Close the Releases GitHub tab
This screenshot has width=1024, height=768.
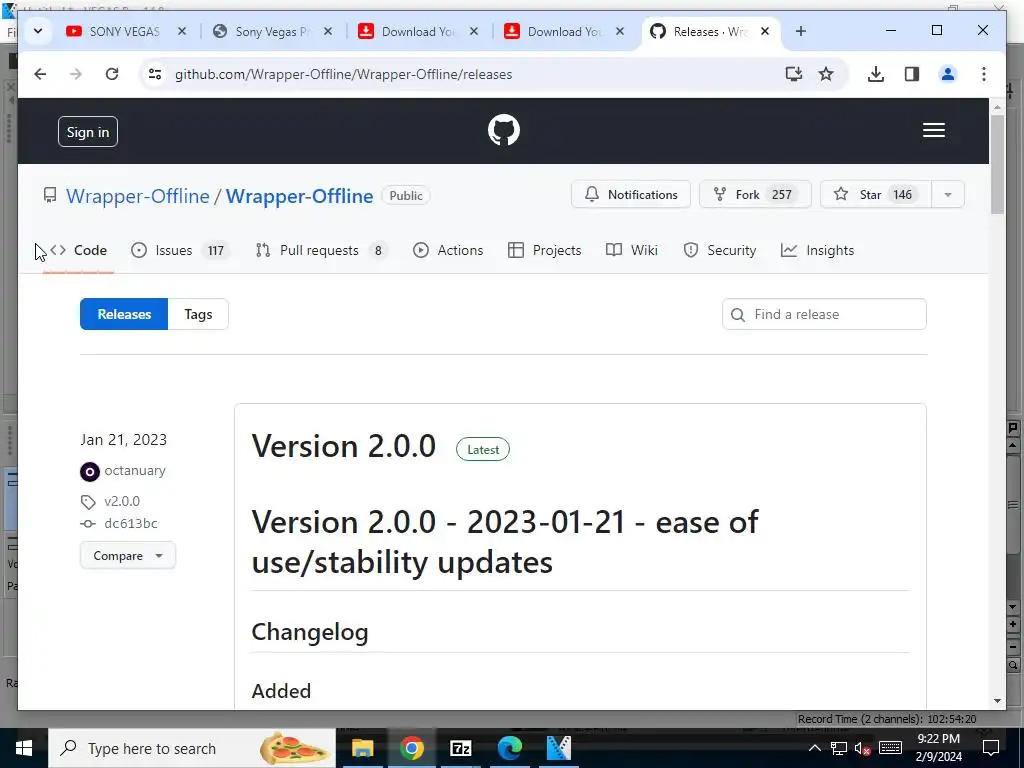tap(765, 31)
